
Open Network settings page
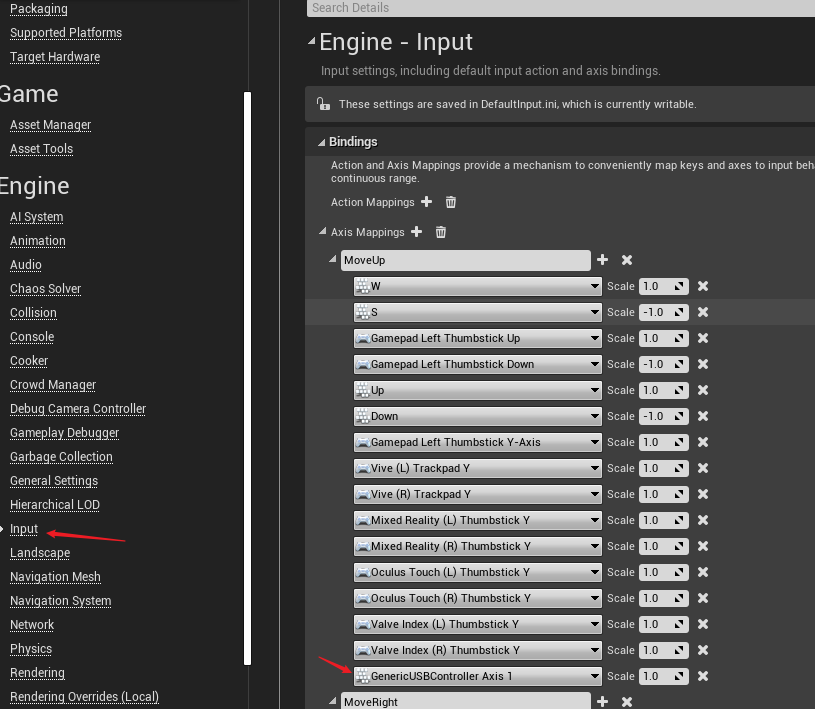[x=32, y=625]
